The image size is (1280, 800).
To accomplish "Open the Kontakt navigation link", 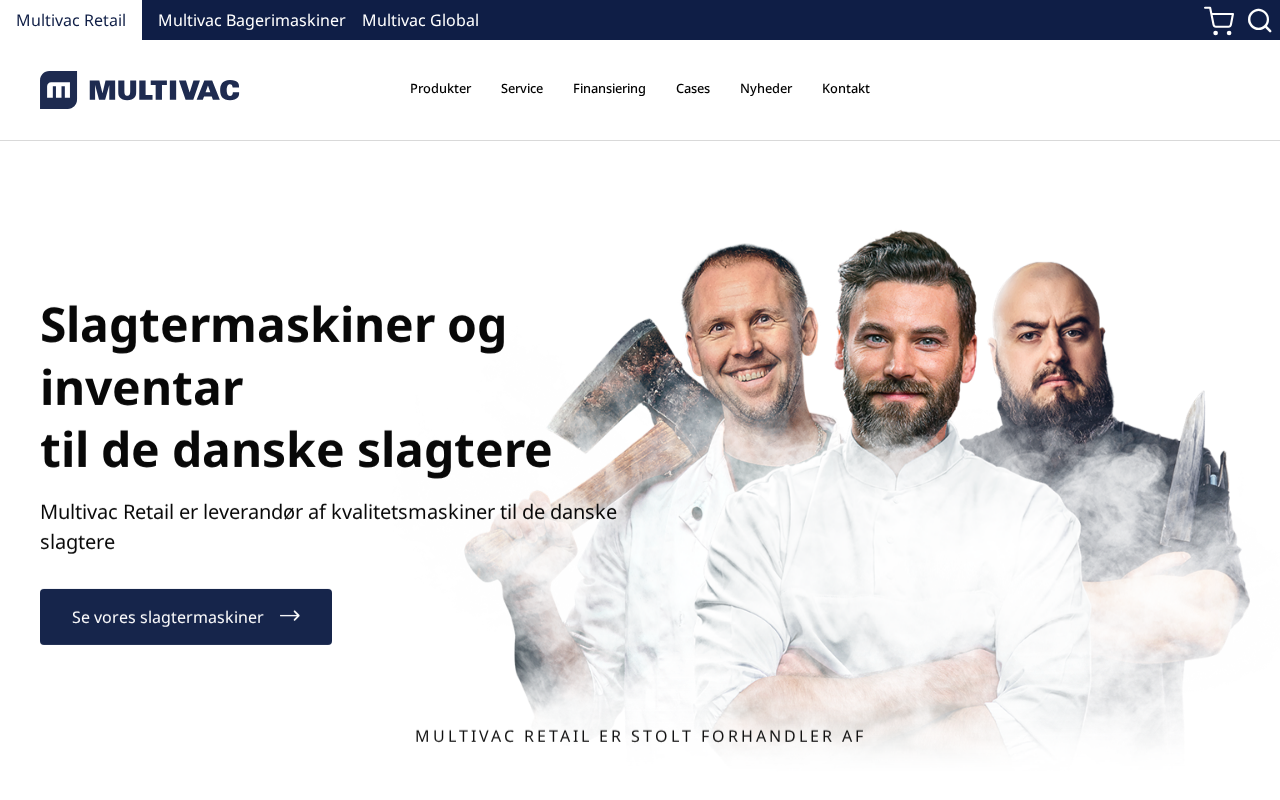I will point(846,88).
